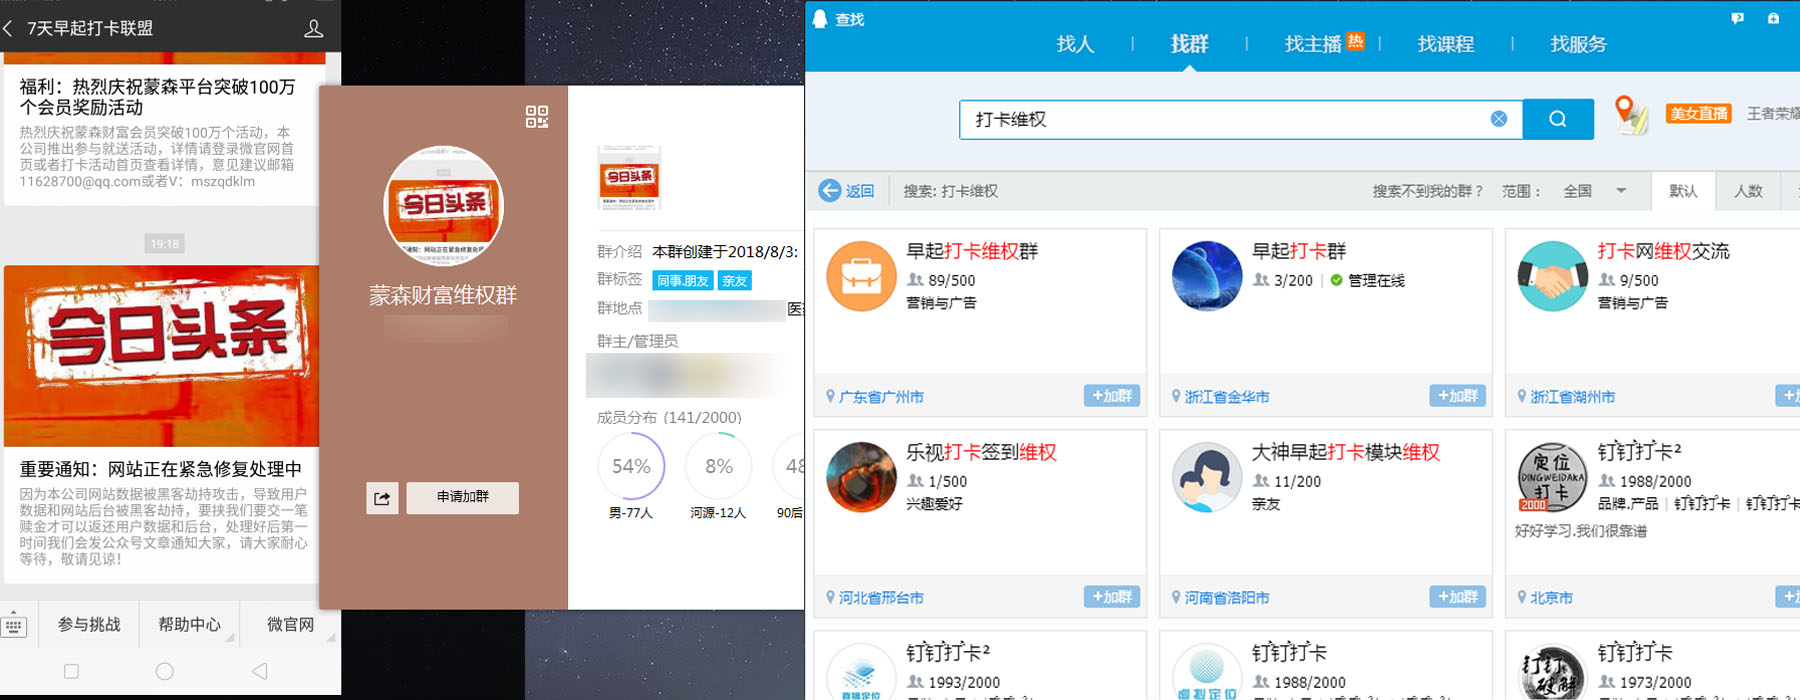Click the 美女直播 hot tag

pyautogui.click(x=1698, y=114)
